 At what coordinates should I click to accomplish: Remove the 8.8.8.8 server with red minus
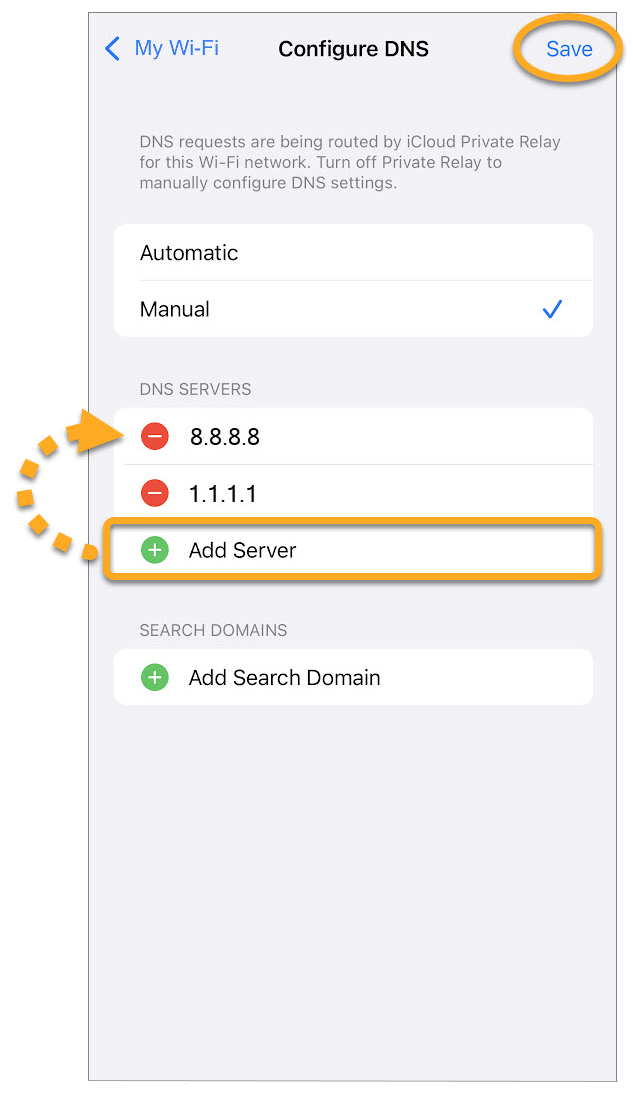154,436
